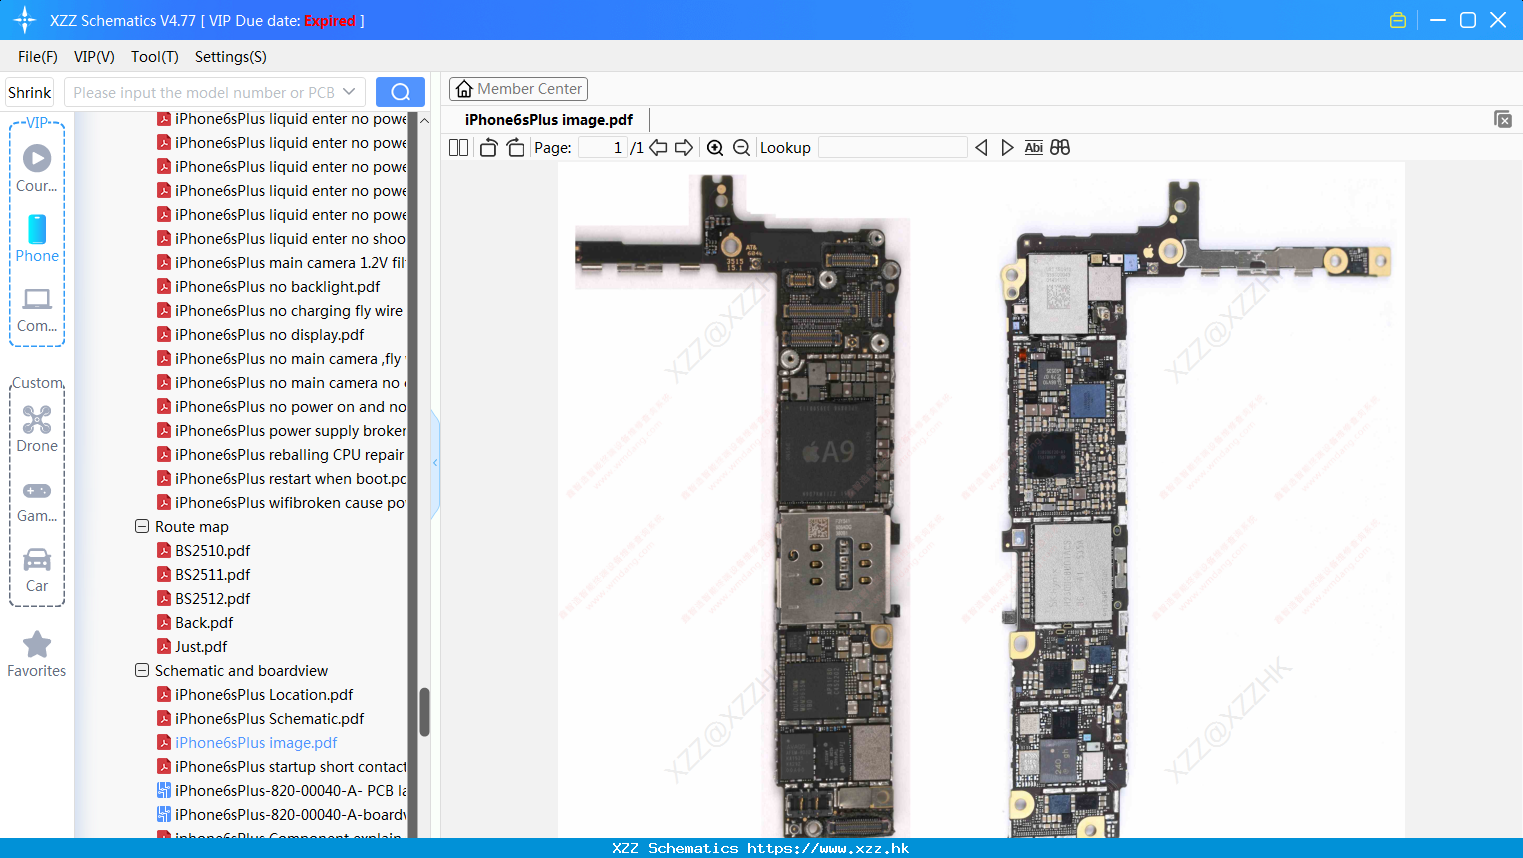Go to previous page arrow
Viewport: 1523px width, 858px height.
(x=658, y=148)
